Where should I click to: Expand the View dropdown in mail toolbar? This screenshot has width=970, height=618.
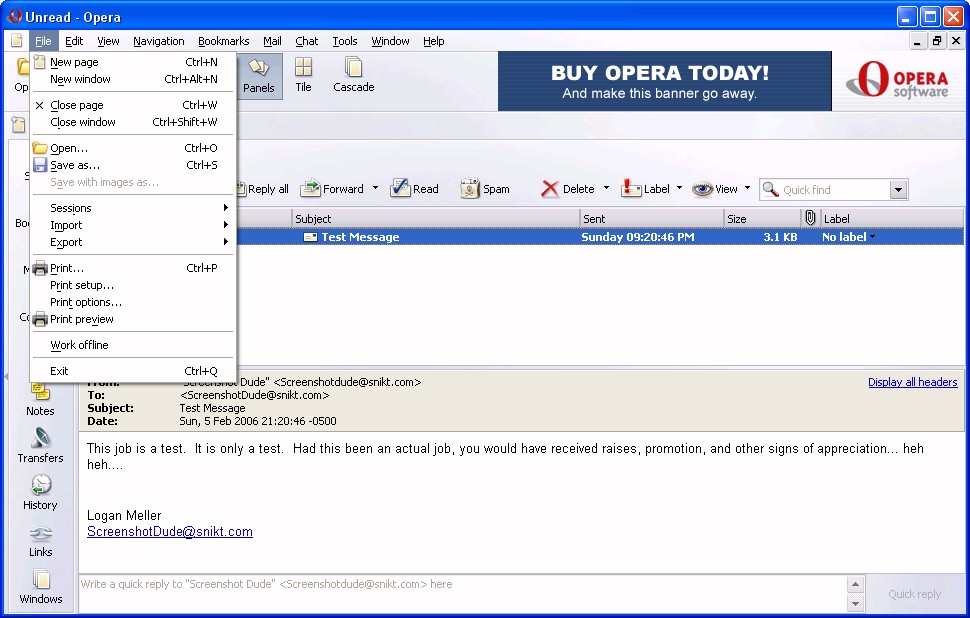click(747, 188)
